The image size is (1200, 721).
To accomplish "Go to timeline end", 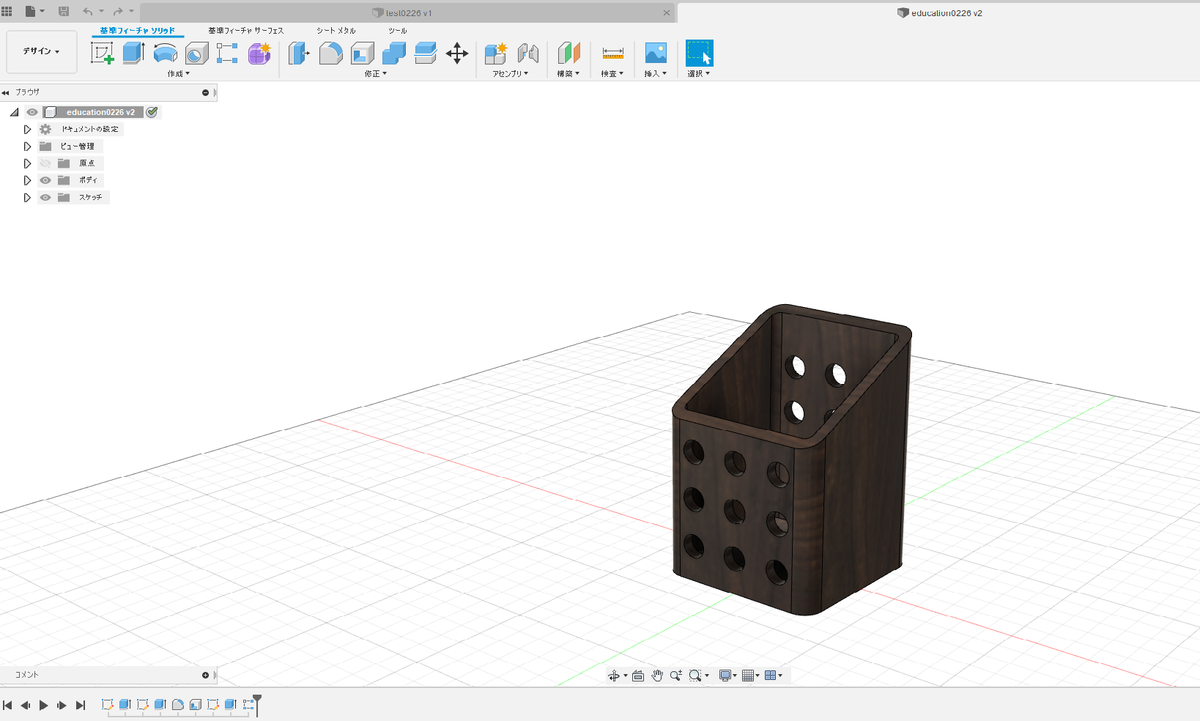I will pyautogui.click(x=81, y=705).
